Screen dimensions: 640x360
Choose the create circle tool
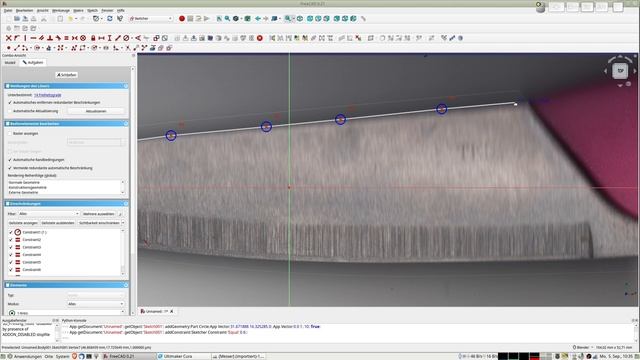pyautogui.click(x=37, y=48)
